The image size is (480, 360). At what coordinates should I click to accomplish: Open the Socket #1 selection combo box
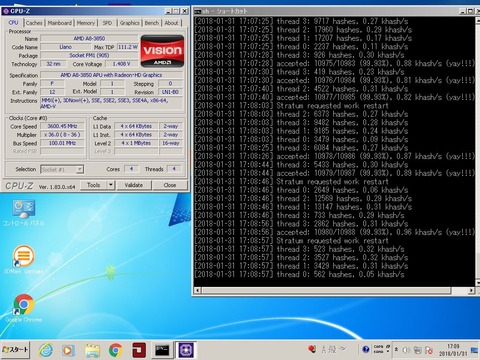pyautogui.click(x=62, y=169)
